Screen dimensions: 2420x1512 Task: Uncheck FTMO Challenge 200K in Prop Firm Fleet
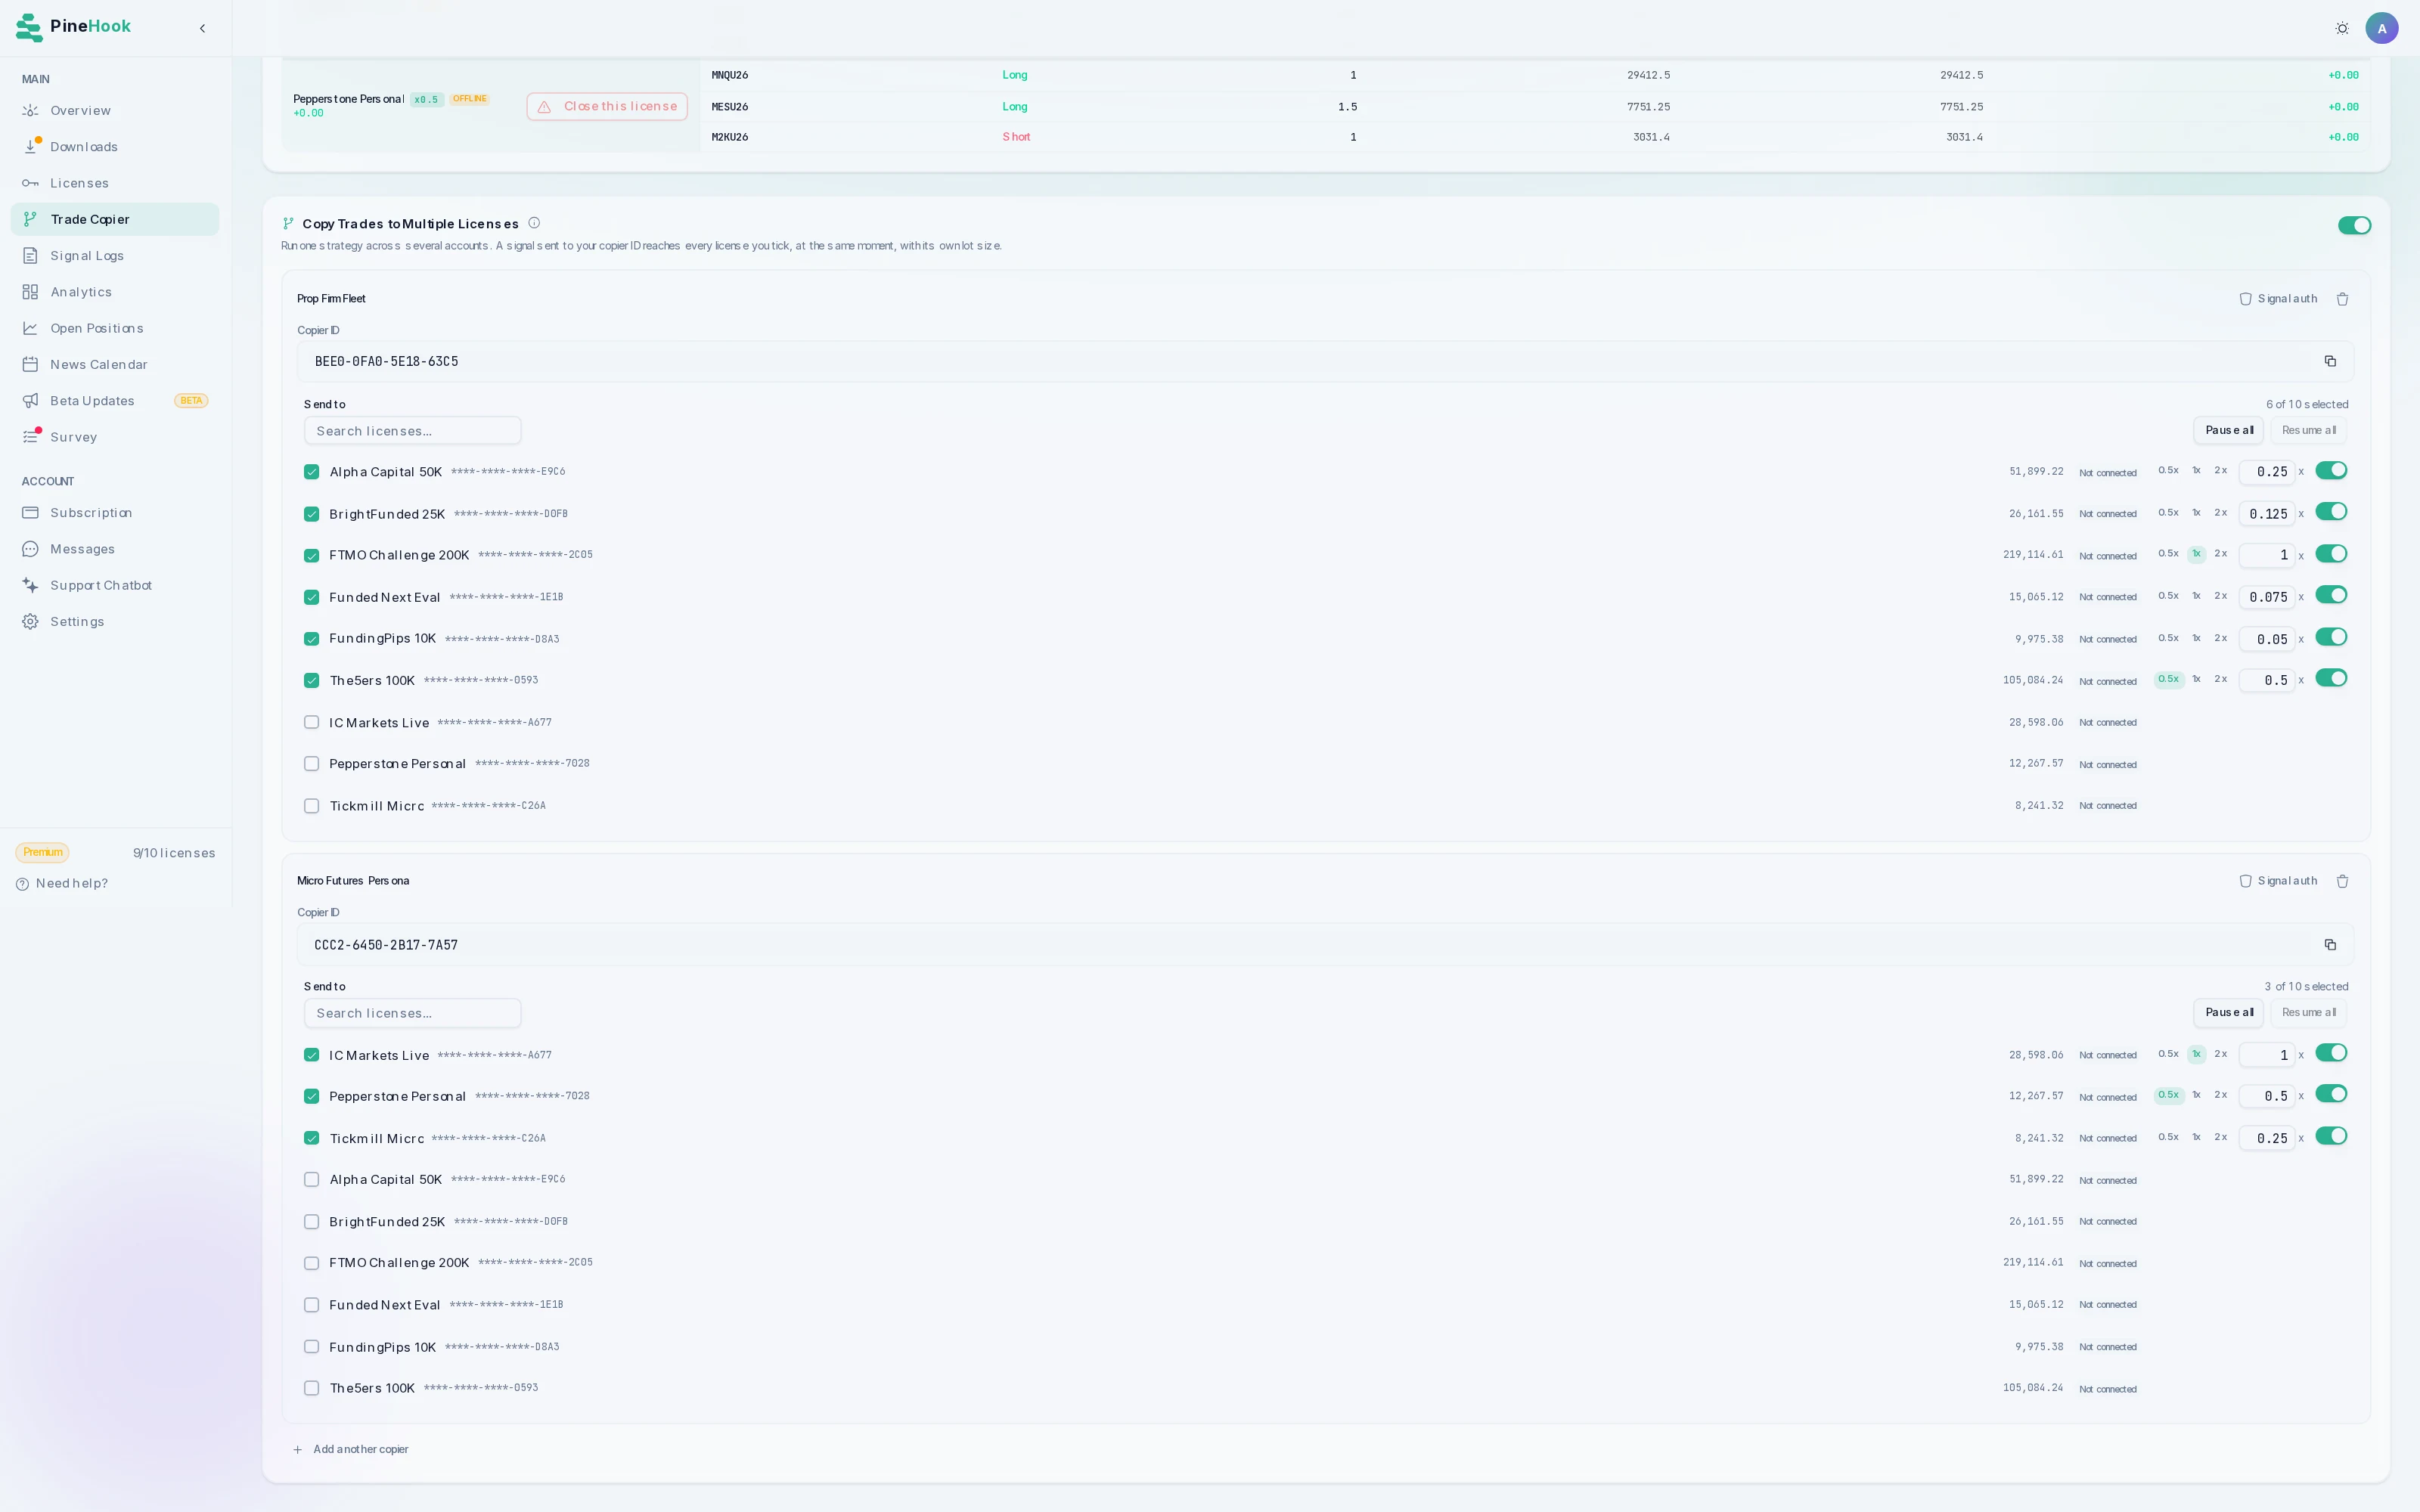pyautogui.click(x=311, y=556)
